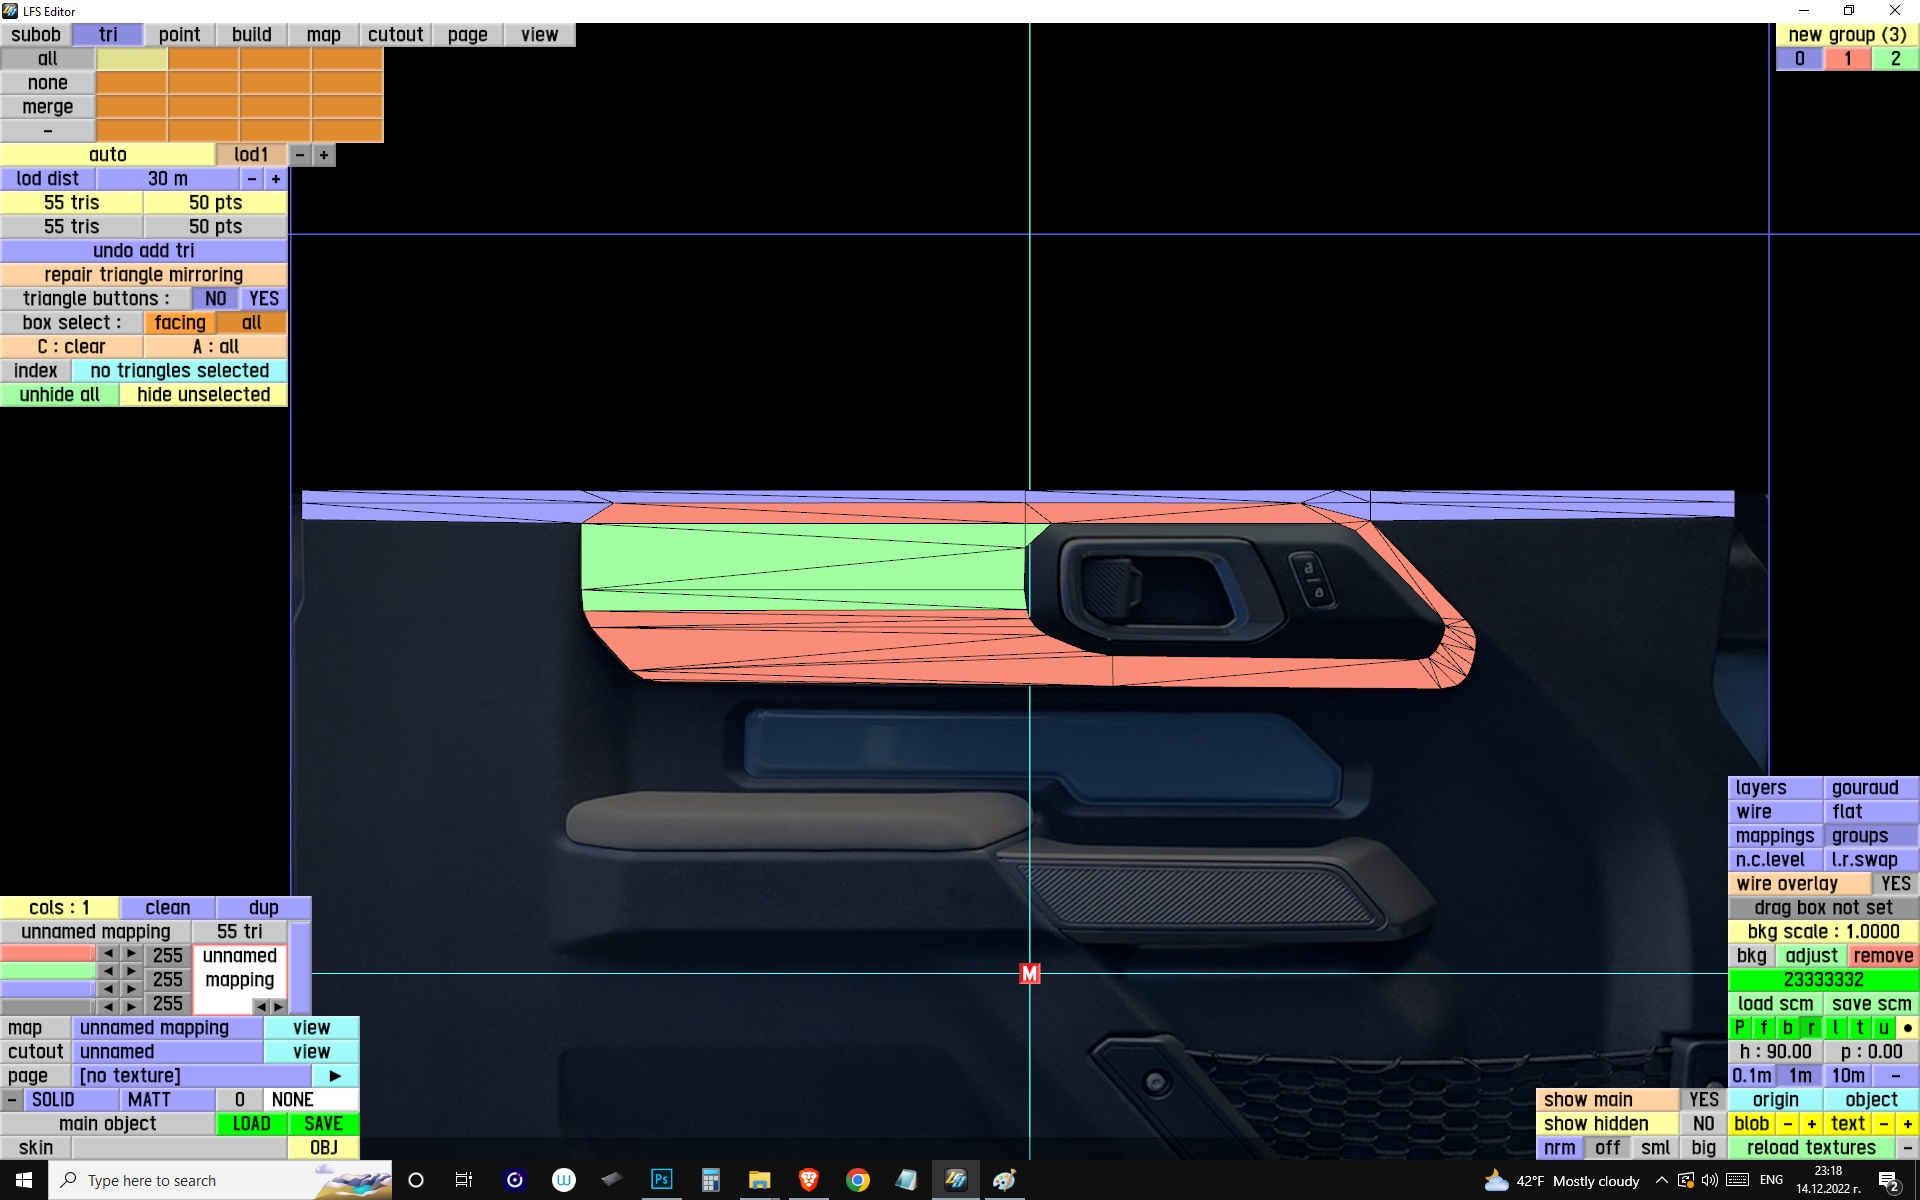Select the P perspective view button
The width and height of the screenshot is (1920, 1200).
point(1739,1028)
